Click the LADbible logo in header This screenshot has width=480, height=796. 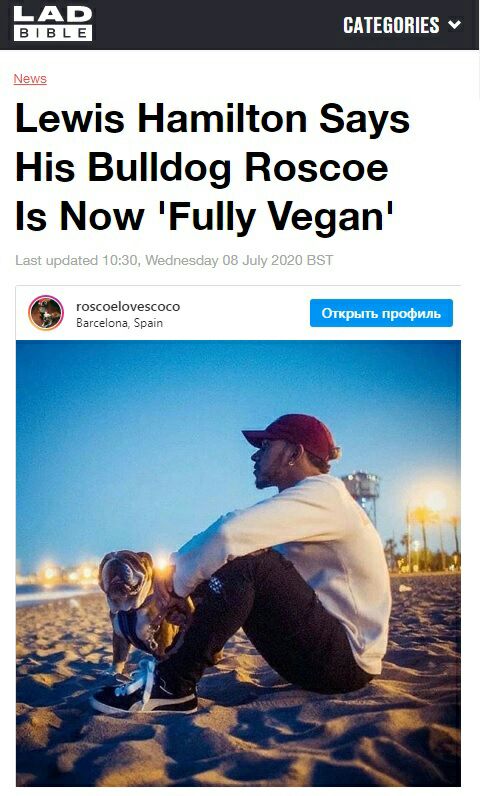pyautogui.click(x=53, y=23)
